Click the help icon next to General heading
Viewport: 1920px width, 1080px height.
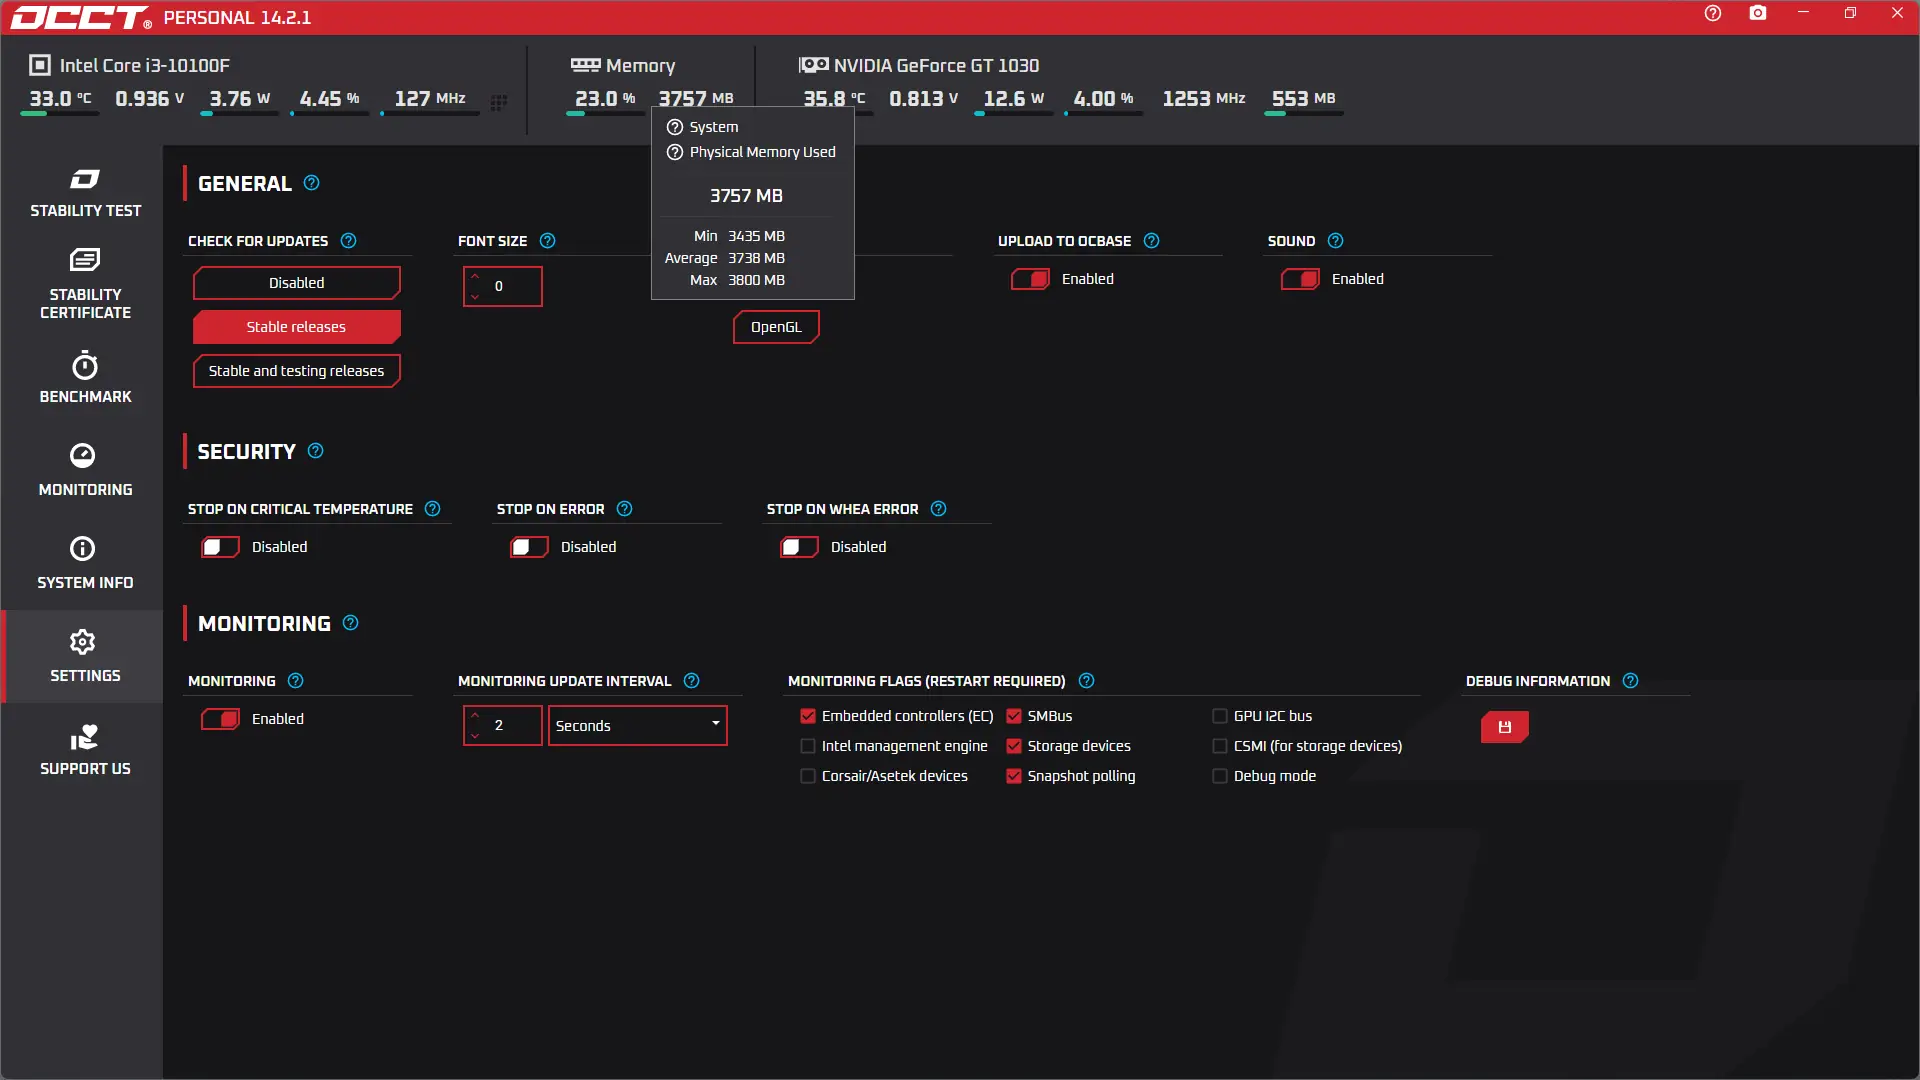(311, 183)
